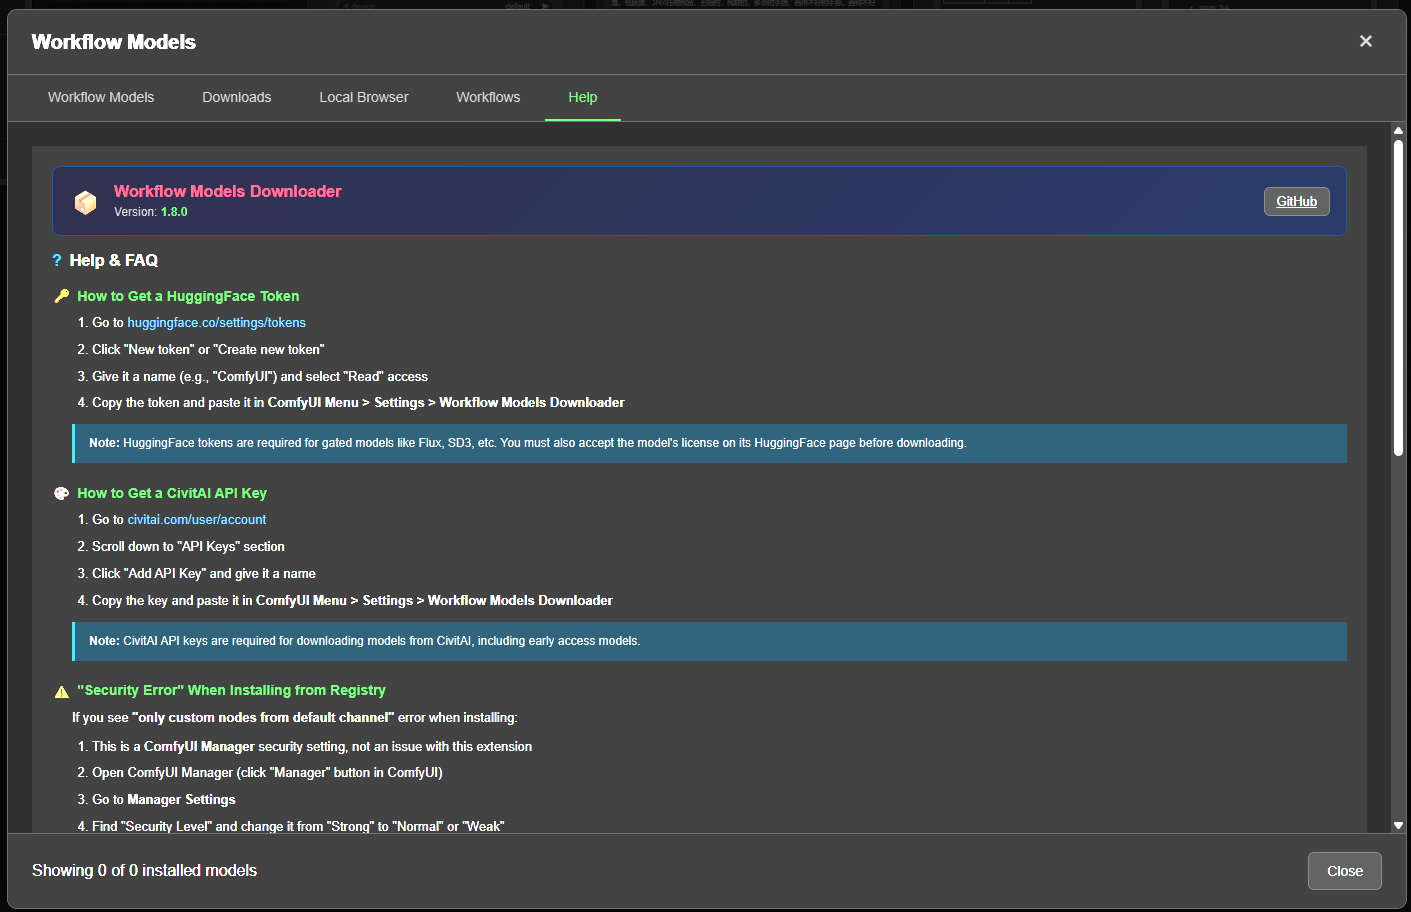
Task: Click "How to Get a CivitAI API Key" heading
Action: (x=172, y=493)
